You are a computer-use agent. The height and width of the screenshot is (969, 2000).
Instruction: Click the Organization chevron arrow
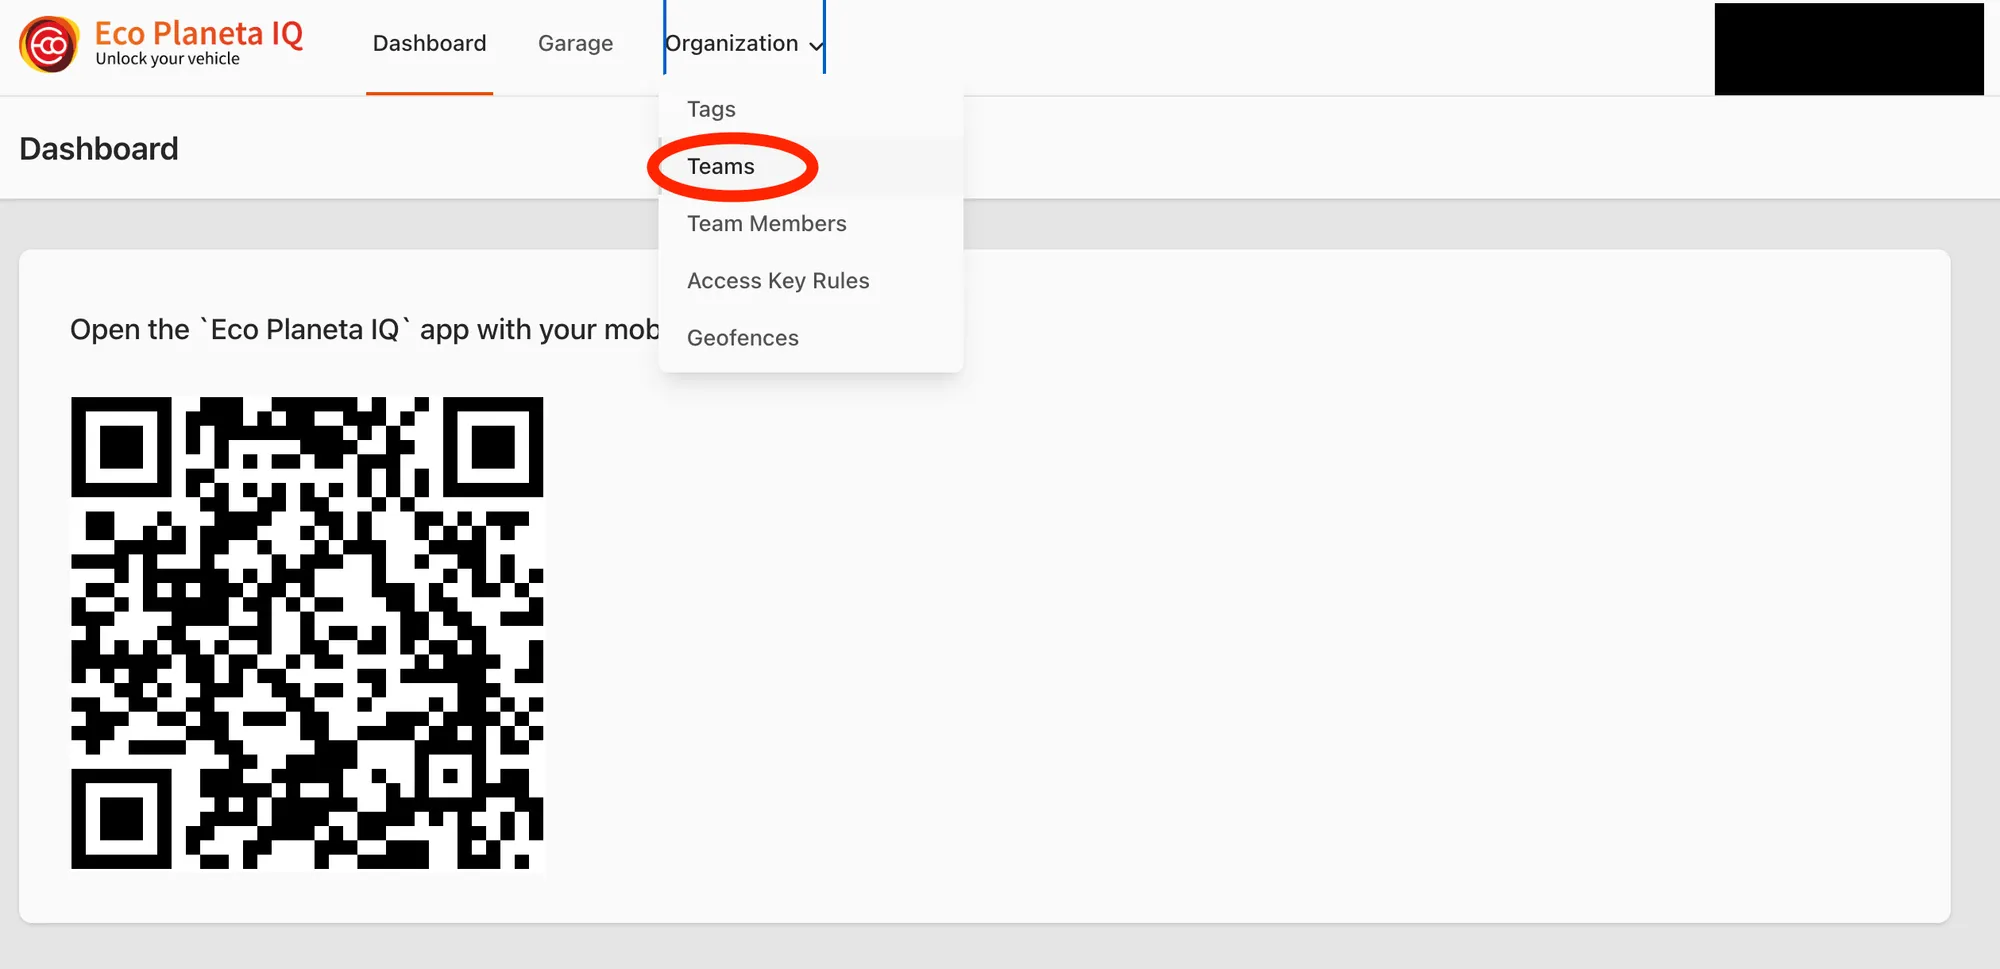tap(816, 46)
